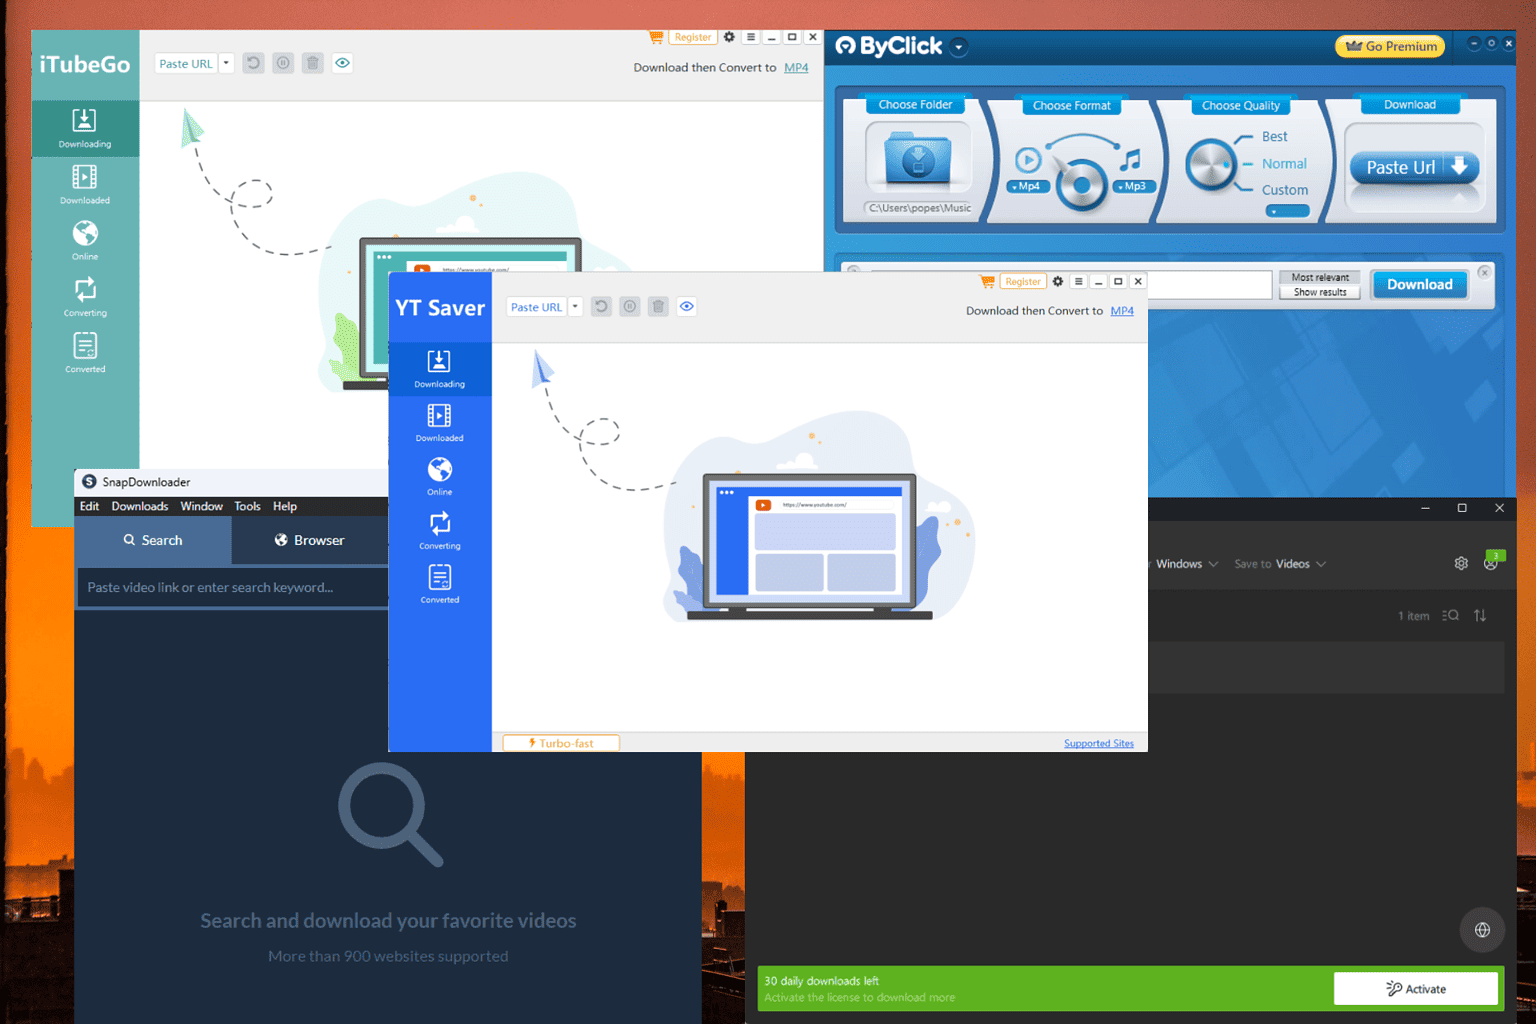1536x1024 pixels.
Task: Toggle the eye preview icon in YT Saver
Action: click(686, 306)
